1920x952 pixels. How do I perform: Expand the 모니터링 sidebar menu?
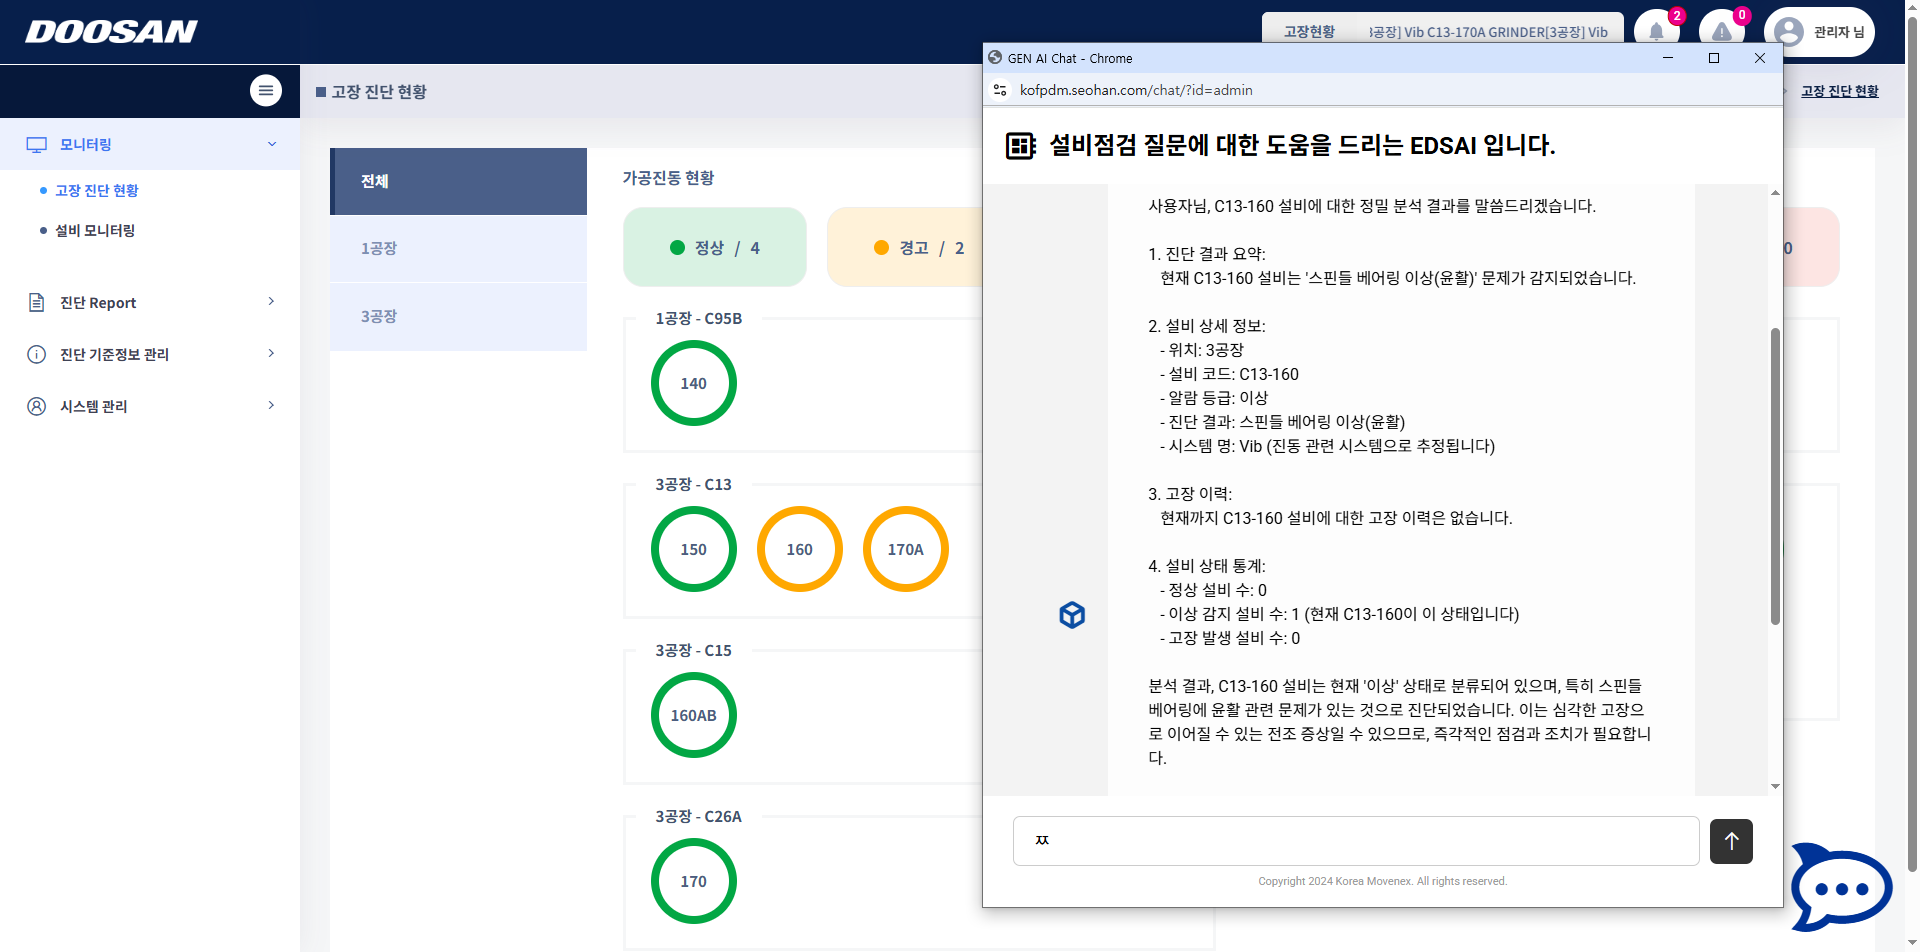pyautogui.click(x=150, y=144)
